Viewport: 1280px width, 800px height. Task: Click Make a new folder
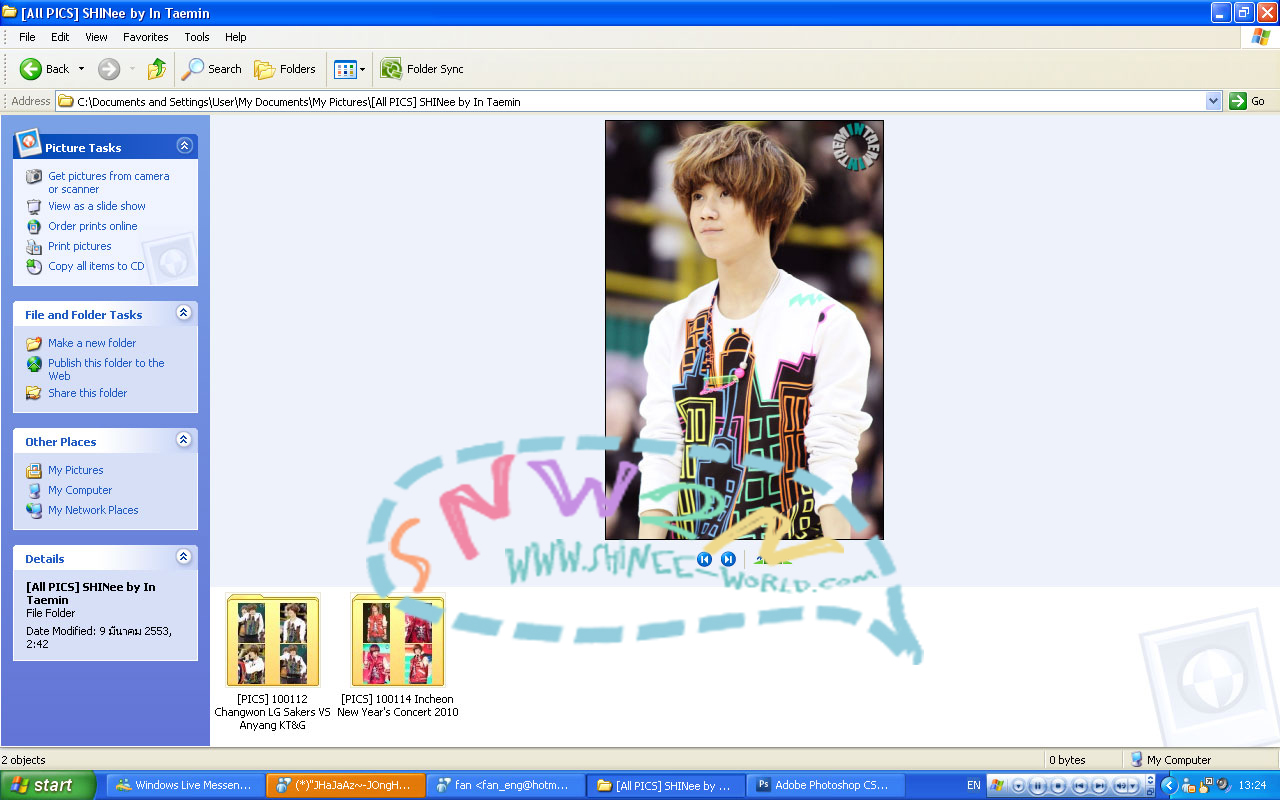pos(92,343)
